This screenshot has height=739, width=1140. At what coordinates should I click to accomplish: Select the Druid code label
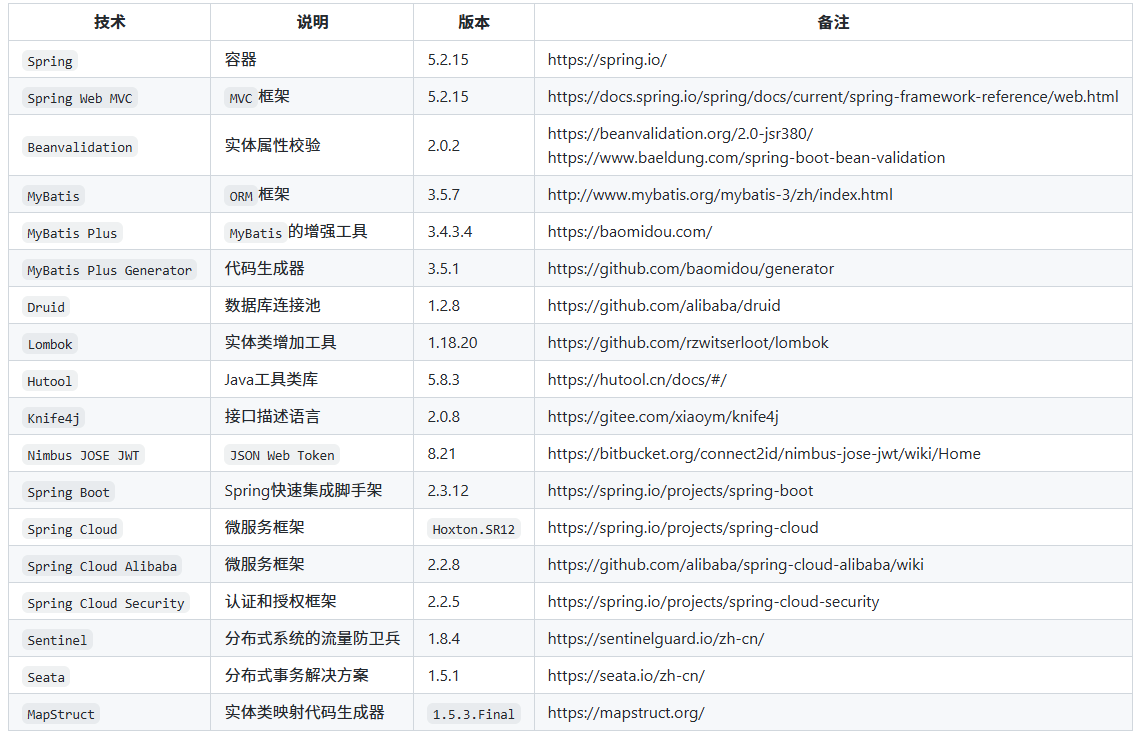(x=47, y=308)
